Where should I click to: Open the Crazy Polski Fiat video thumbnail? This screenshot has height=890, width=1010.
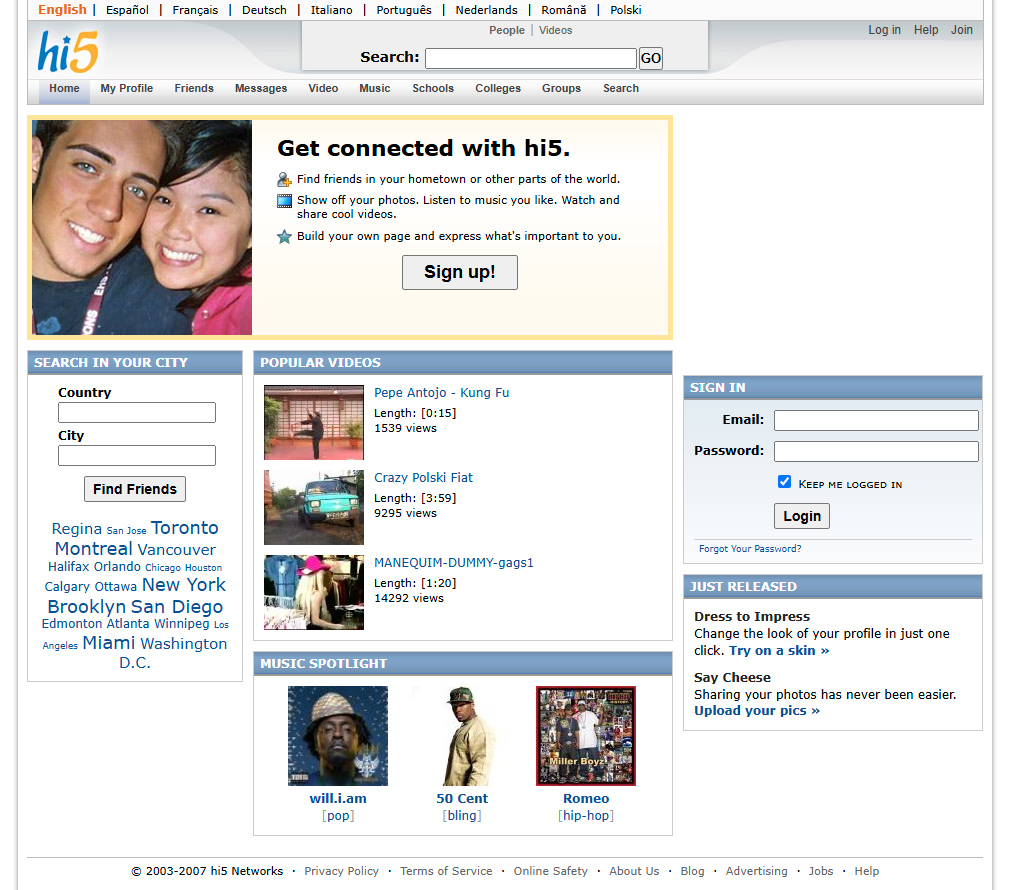tap(314, 507)
